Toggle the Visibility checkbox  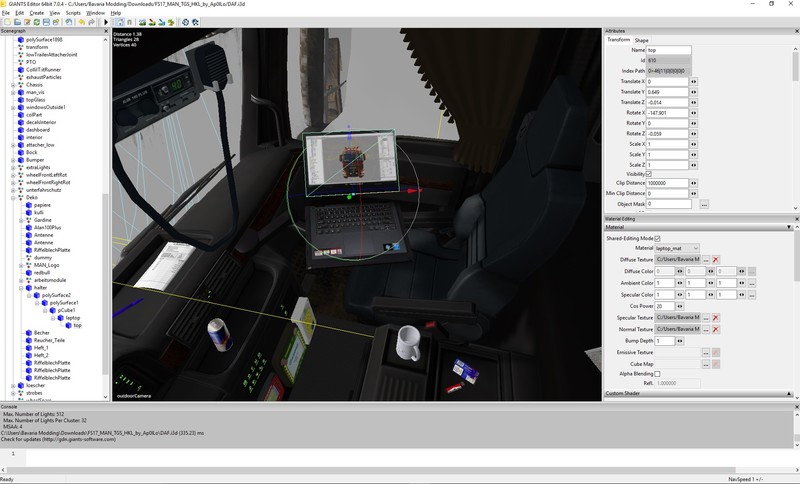tap(650, 174)
